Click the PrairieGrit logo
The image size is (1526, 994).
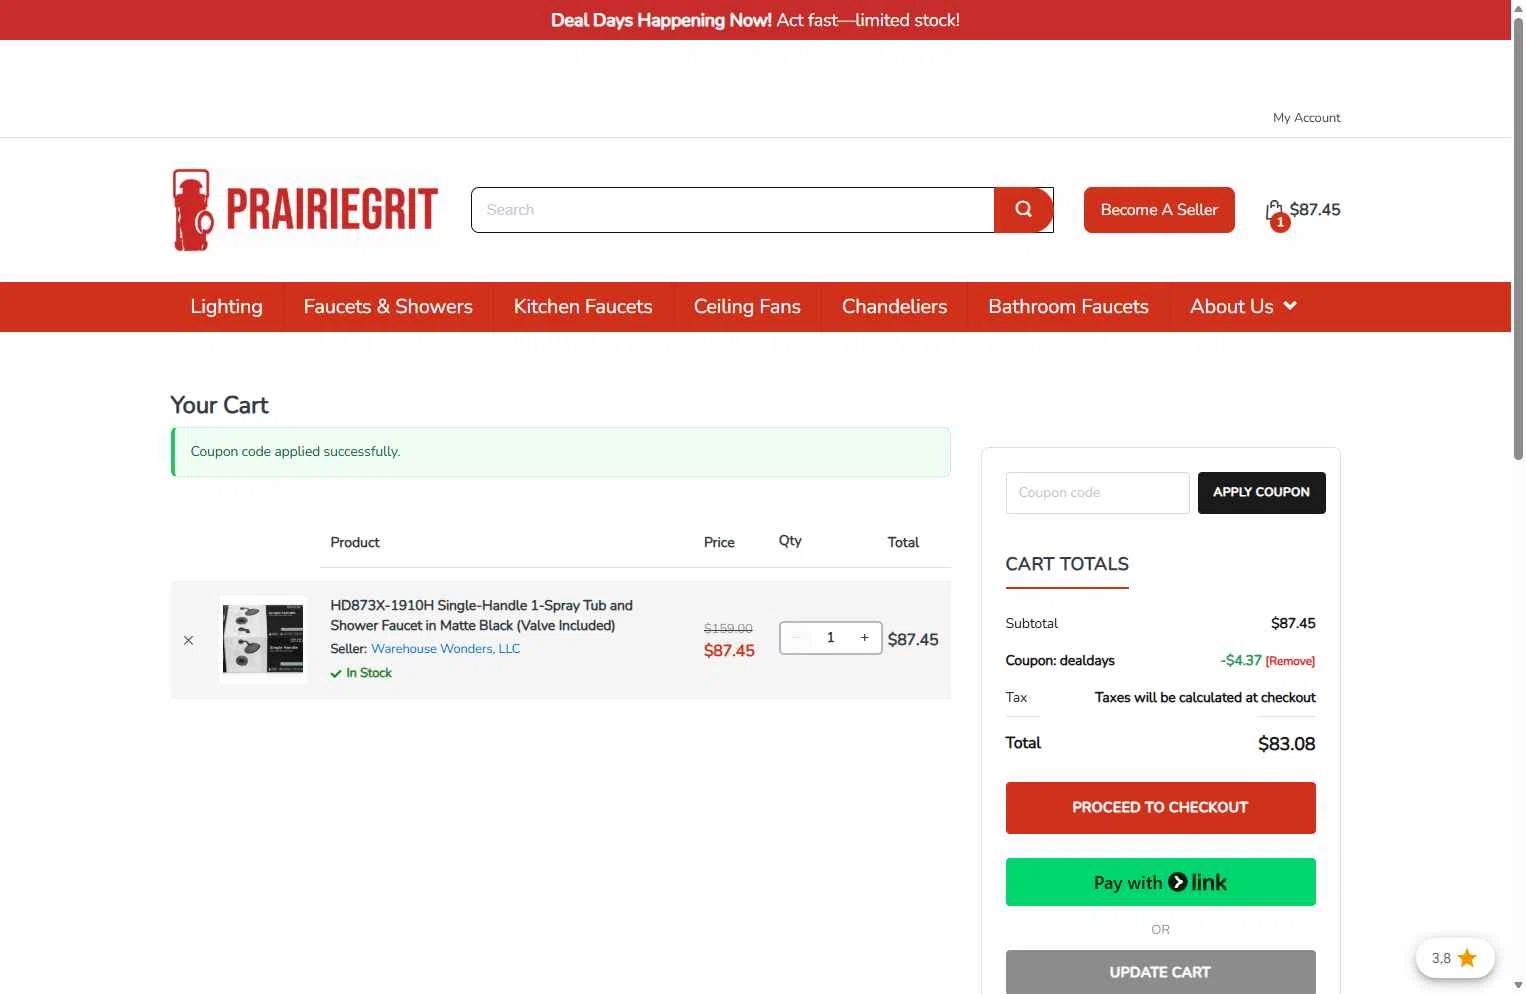(x=305, y=210)
